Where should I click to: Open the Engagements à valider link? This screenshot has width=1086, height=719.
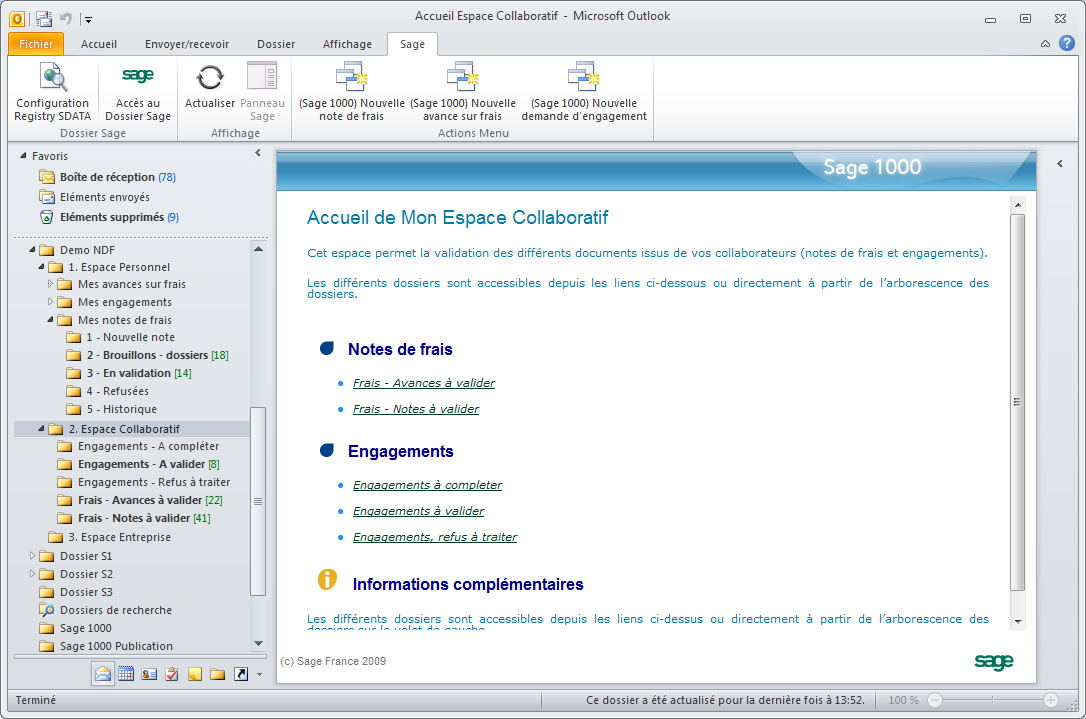[418, 511]
